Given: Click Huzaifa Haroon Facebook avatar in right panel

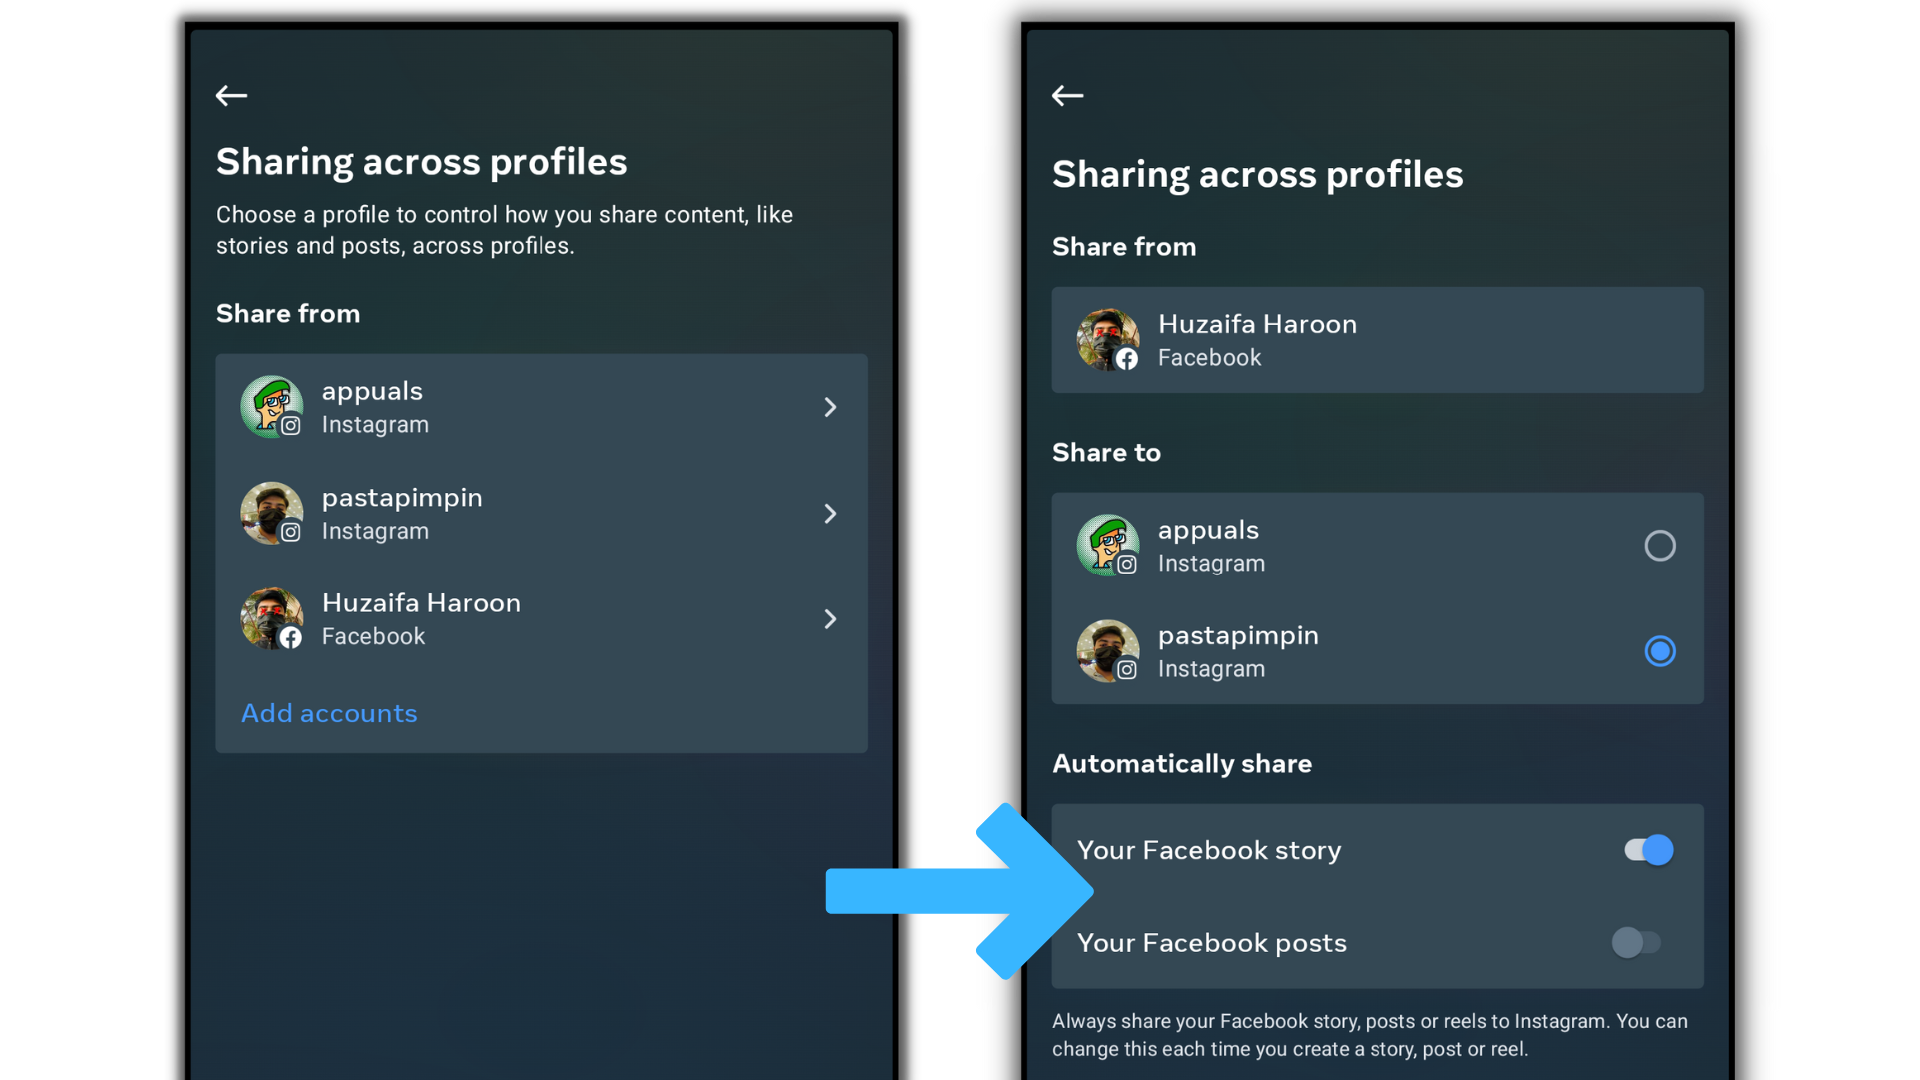Looking at the screenshot, I should click(1107, 340).
